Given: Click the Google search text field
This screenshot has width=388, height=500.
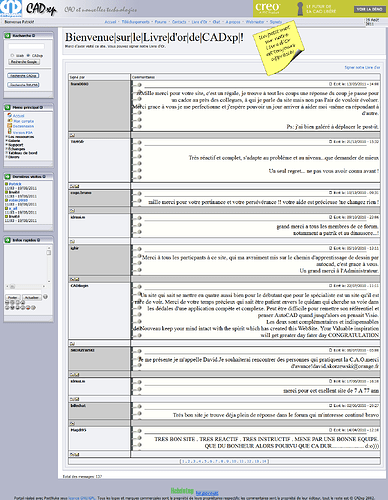Looking at the screenshot, I should pos(26,46).
